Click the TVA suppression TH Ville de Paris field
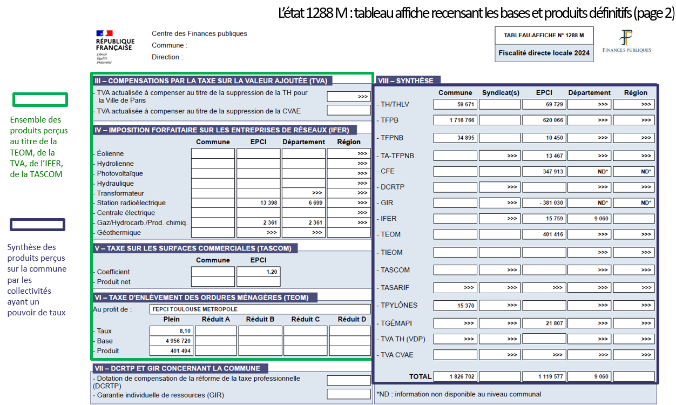This screenshot has width=676, height=405. (x=348, y=97)
